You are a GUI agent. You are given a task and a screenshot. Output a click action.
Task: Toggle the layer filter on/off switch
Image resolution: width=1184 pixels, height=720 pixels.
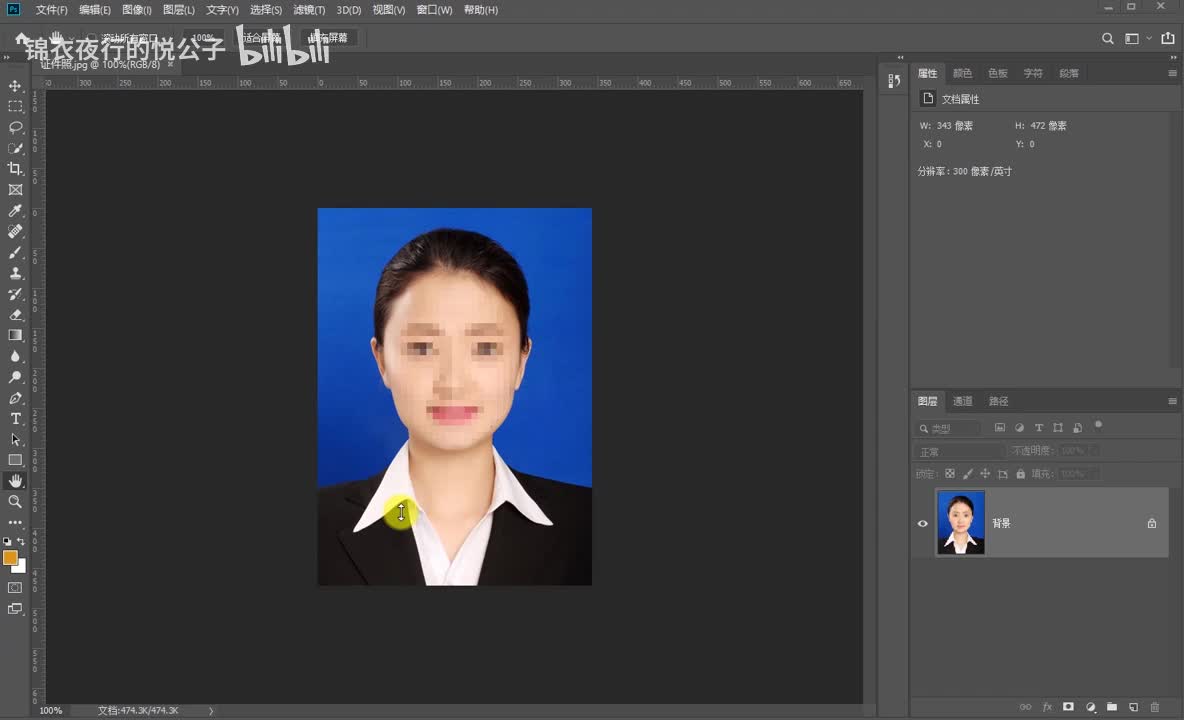1098,426
